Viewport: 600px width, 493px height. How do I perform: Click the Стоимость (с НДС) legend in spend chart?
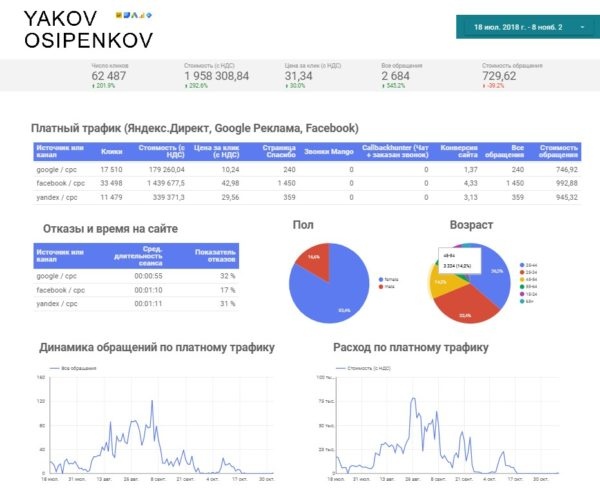(363, 368)
